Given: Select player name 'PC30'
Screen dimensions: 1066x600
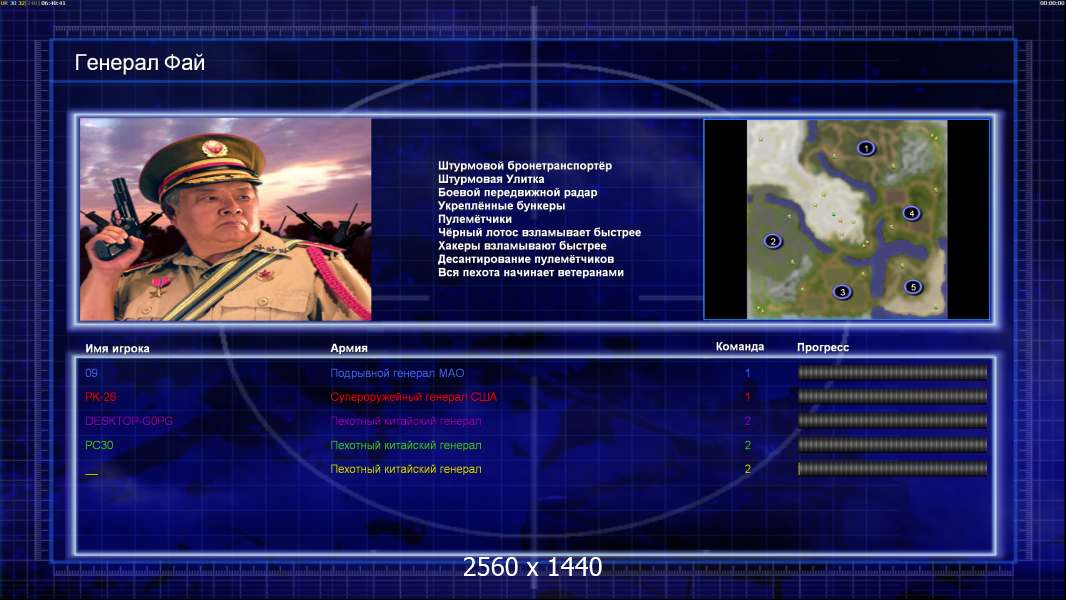Looking at the screenshot, I should coord(99,445).
